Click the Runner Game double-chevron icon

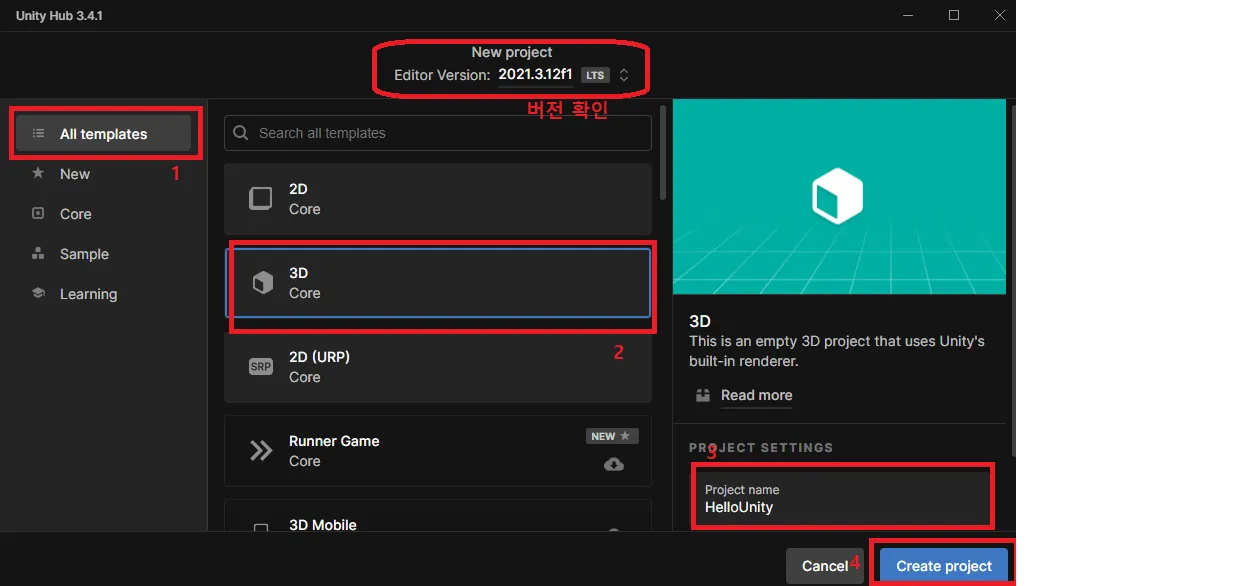pos(261,451)
